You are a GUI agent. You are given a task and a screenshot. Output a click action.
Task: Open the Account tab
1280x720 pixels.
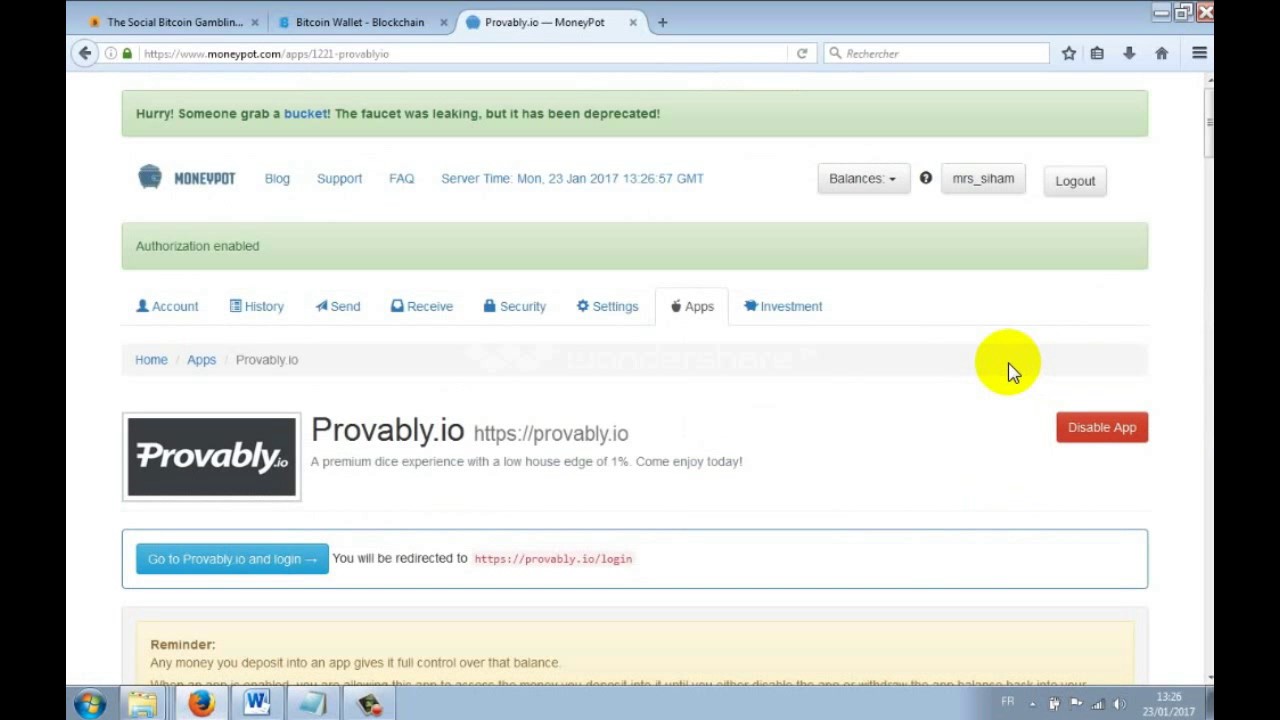click(x=167, y=306)
